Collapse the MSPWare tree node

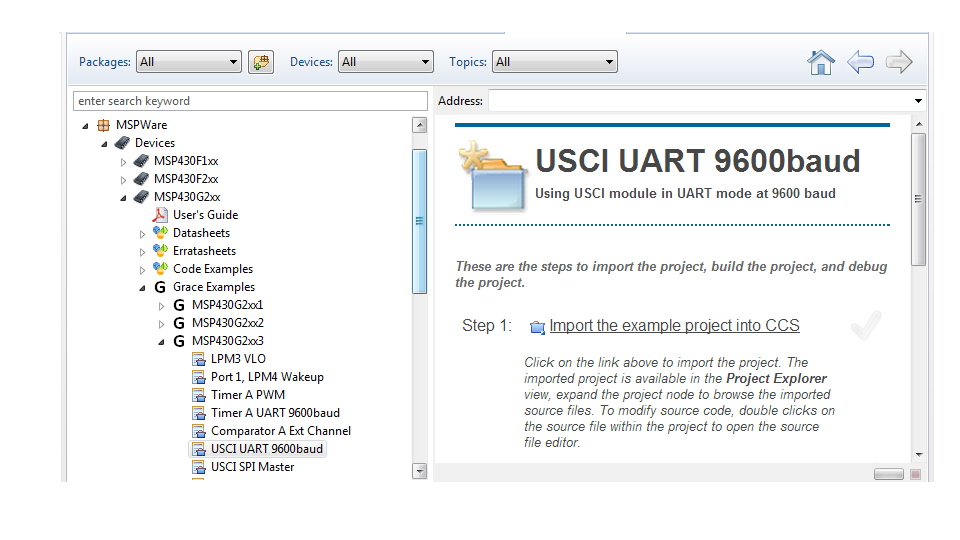[x=86, y=126]
